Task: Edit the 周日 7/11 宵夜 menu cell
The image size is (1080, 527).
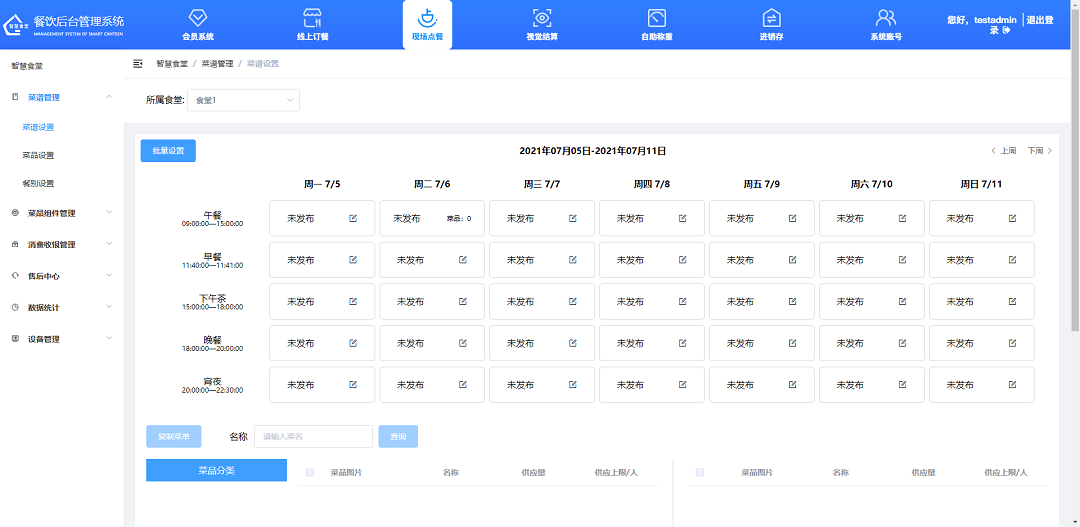Action: click(x=1012, y=384)
